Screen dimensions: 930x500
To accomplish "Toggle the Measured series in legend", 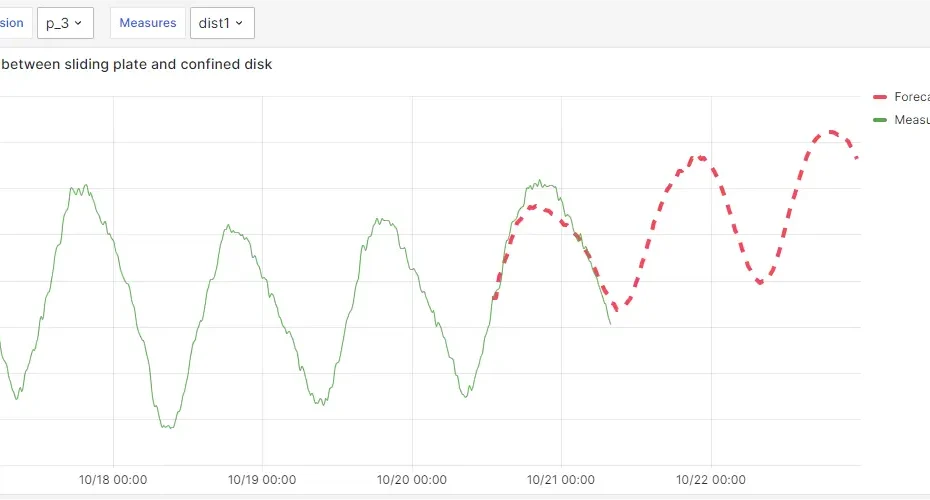I will (x=912, y=120).
